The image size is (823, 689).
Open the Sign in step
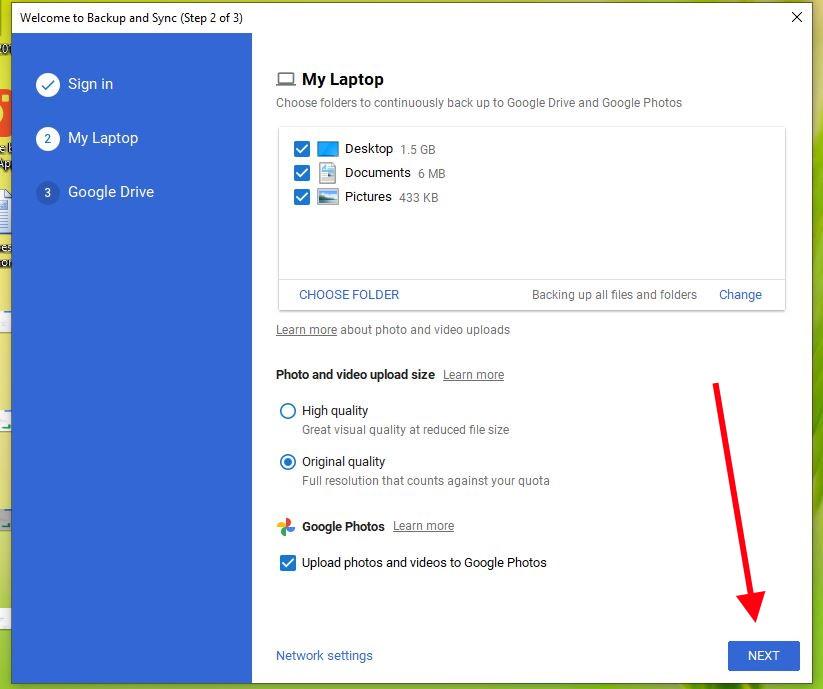pos(90,84)
